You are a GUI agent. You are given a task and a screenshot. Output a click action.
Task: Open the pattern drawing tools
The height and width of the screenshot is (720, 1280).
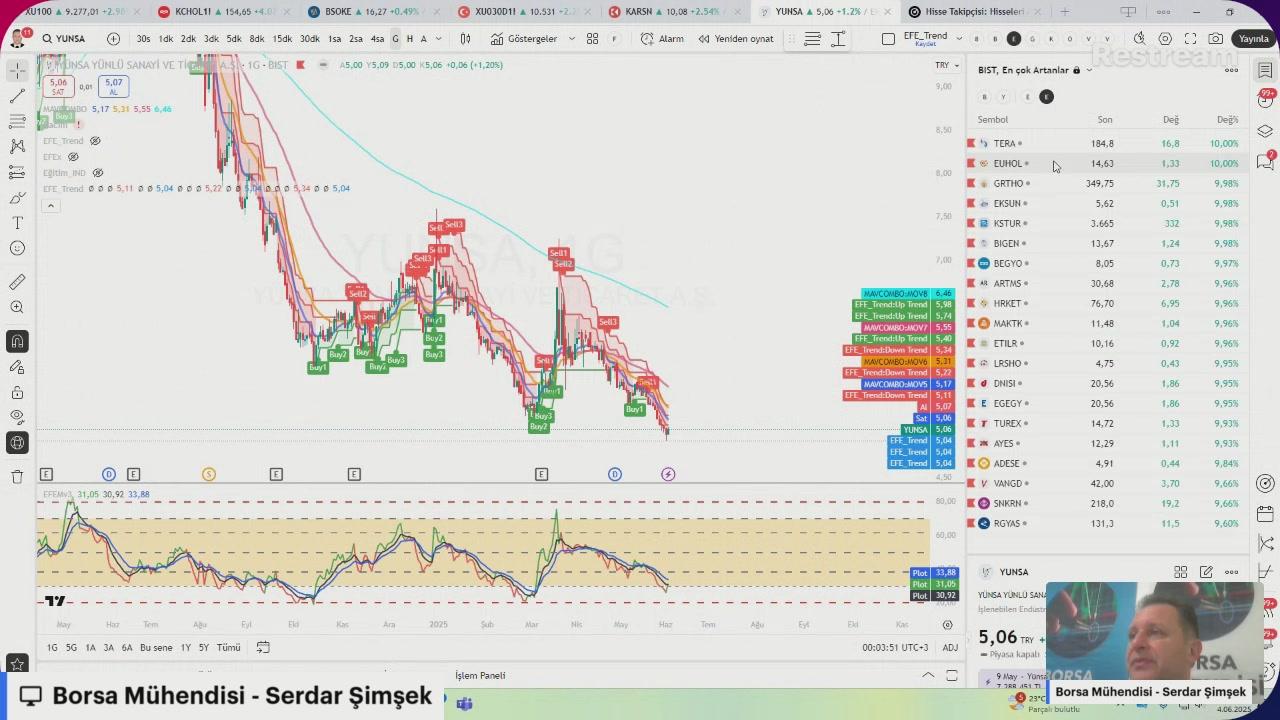[17, 146]
